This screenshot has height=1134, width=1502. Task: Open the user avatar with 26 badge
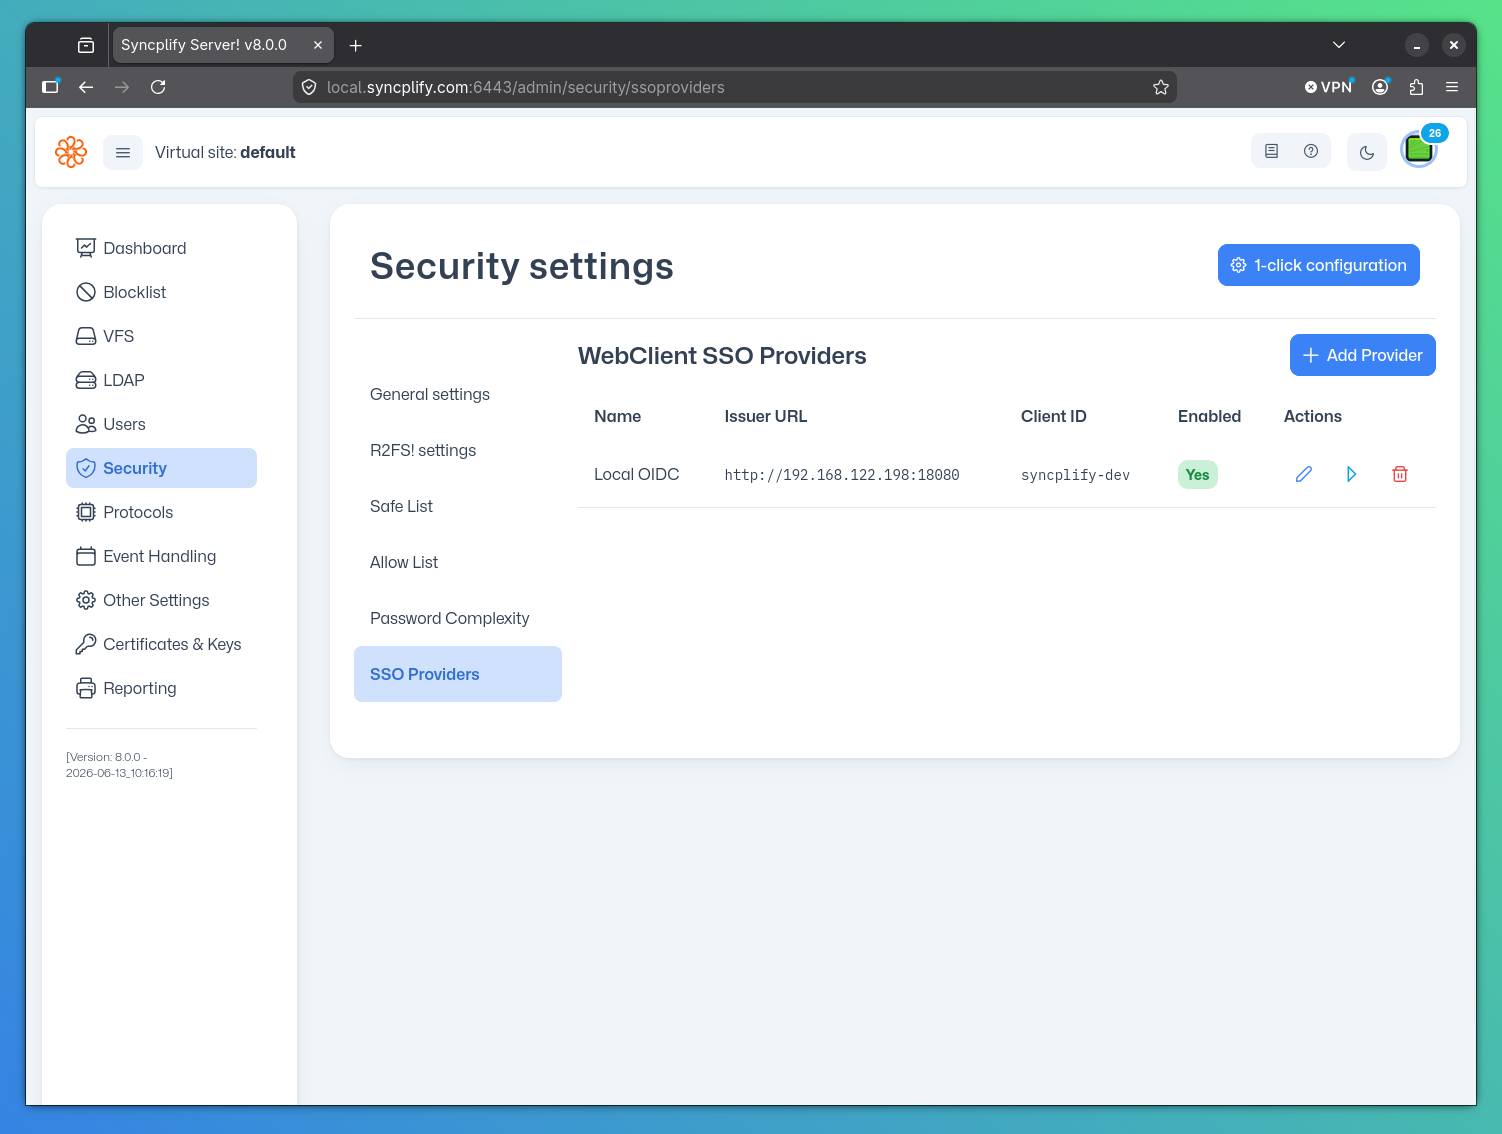point(1419,150)
